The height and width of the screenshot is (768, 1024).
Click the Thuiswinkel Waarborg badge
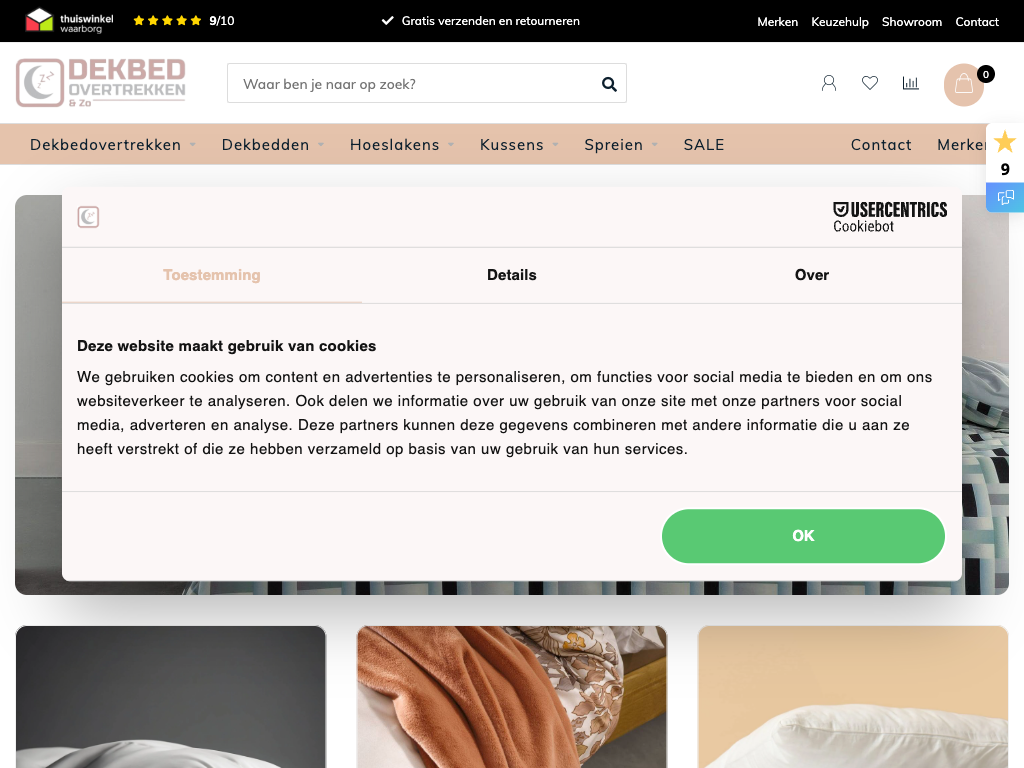pyautogui.click(x=69, y=21)
